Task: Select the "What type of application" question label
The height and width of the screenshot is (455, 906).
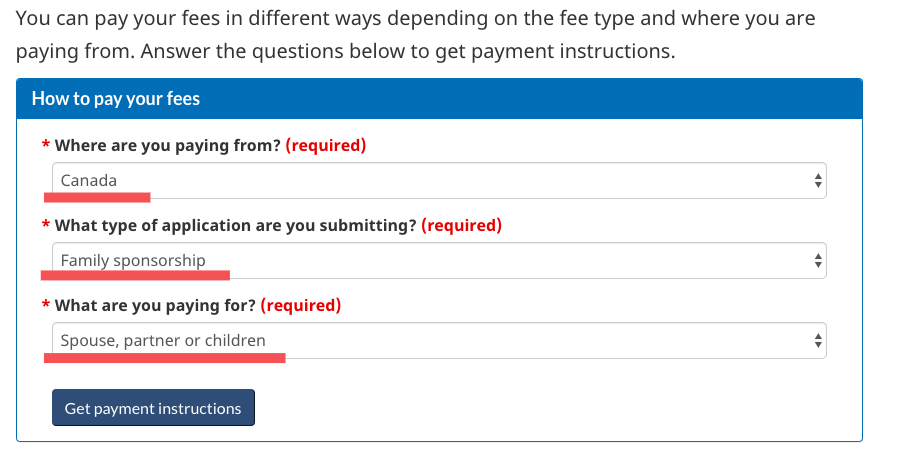Action: click(235, 225)
